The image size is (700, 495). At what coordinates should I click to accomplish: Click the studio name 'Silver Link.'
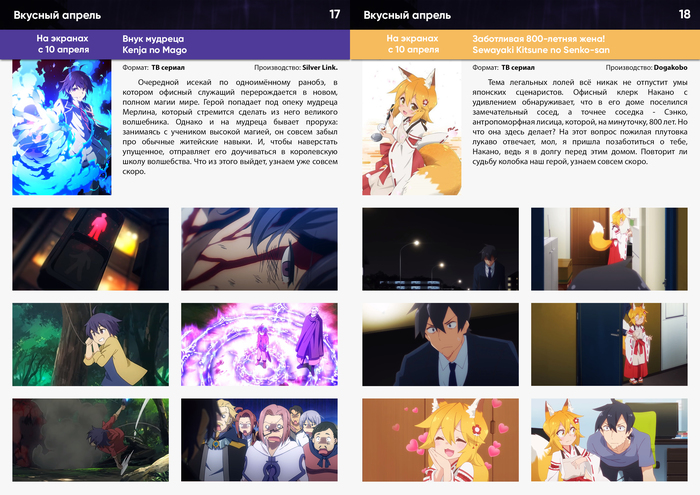(x=320, y=68)
